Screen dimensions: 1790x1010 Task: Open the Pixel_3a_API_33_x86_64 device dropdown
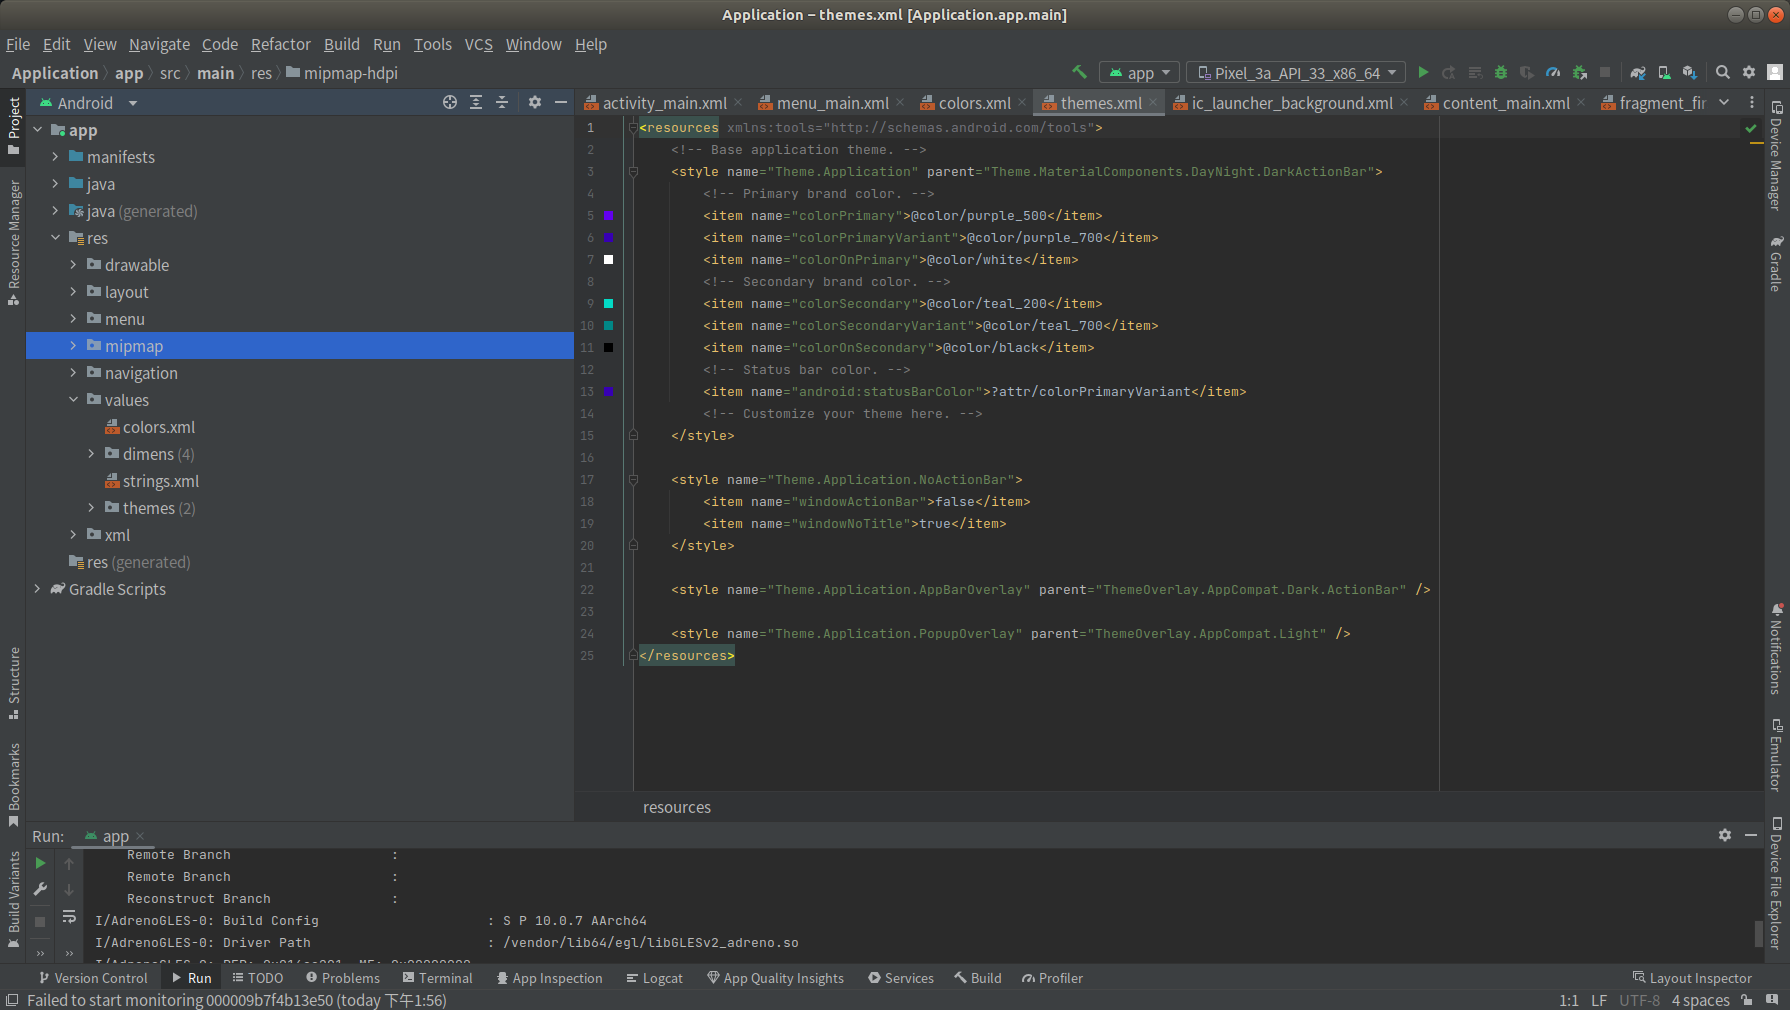pyautogui.click(x=1296, y=72)
